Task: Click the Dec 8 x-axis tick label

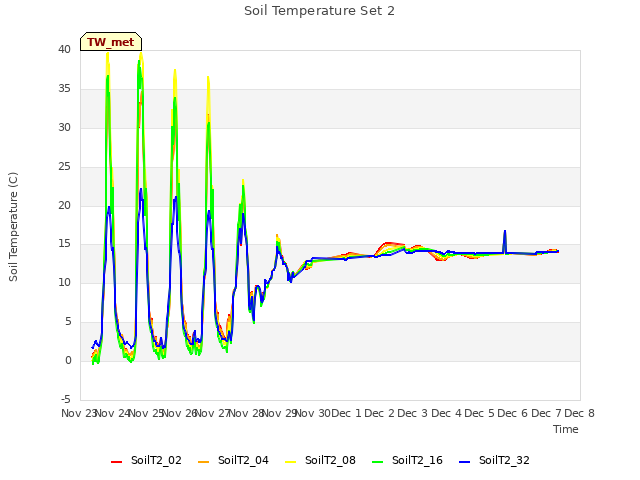Action: 579,413
